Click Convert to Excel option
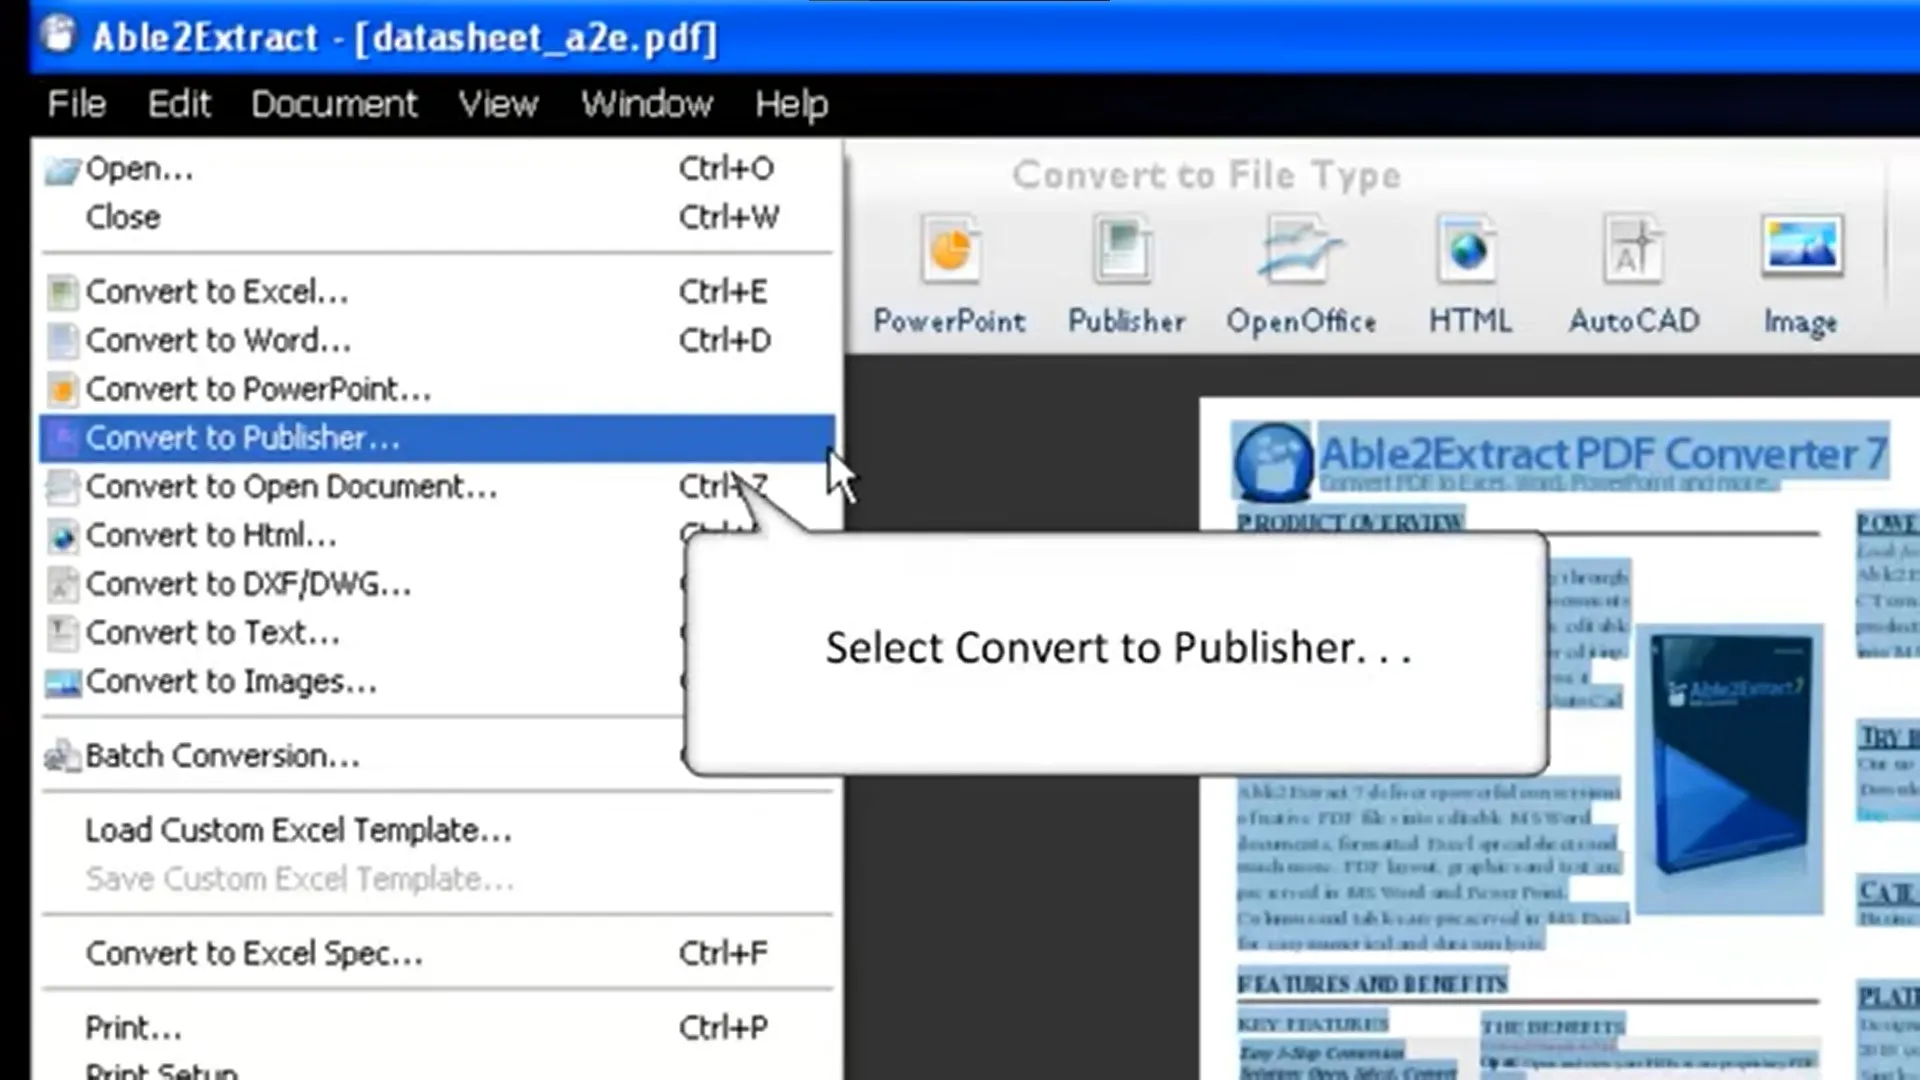 (x=216, y=291)
